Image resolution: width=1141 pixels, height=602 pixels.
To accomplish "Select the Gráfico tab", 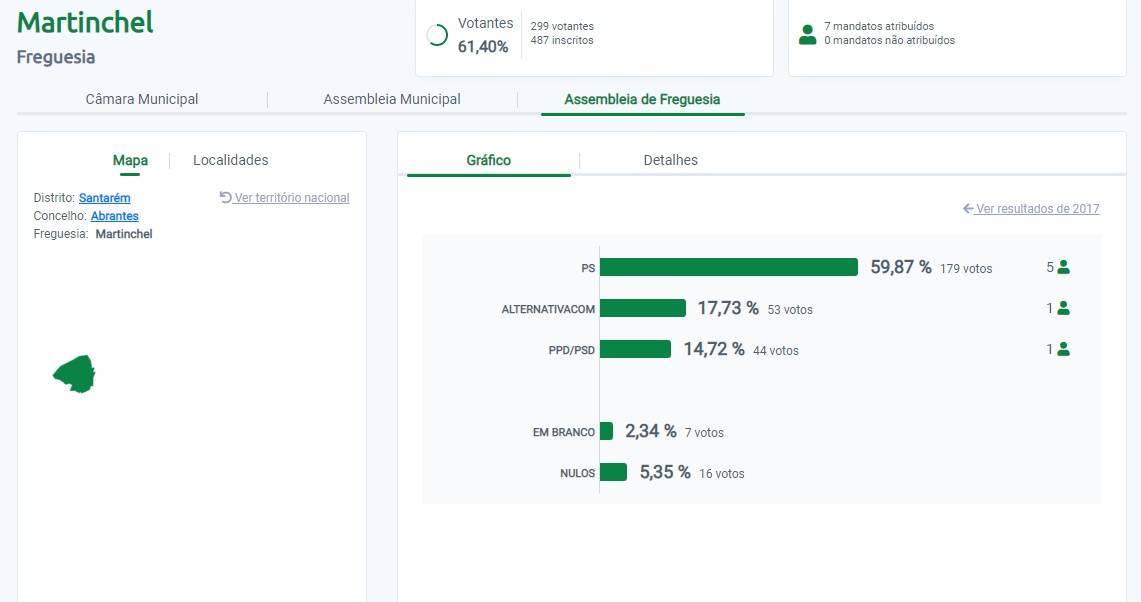I will (488, 160).
